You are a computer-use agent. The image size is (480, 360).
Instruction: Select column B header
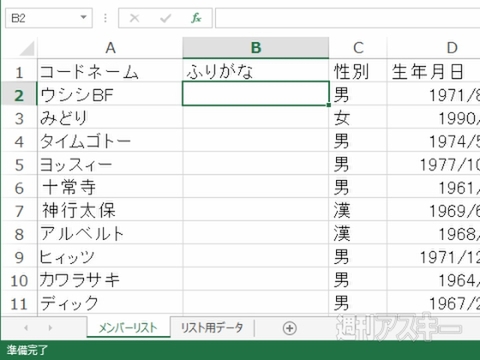(256, 48)
